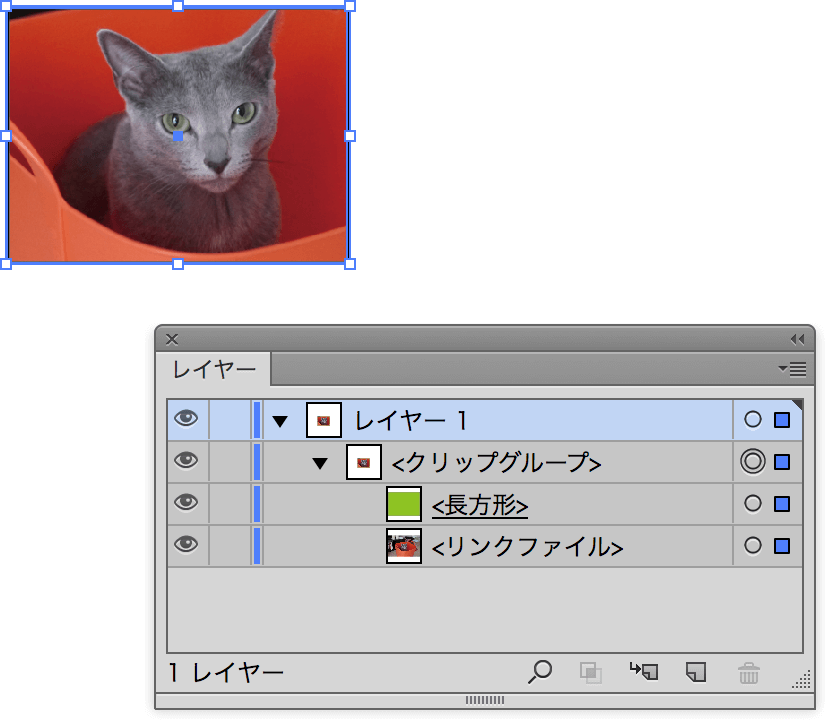Click selection indicator square of <リンクファイル>
The height and width of the screenshot is (720, 826).
(x=782, y=546)
